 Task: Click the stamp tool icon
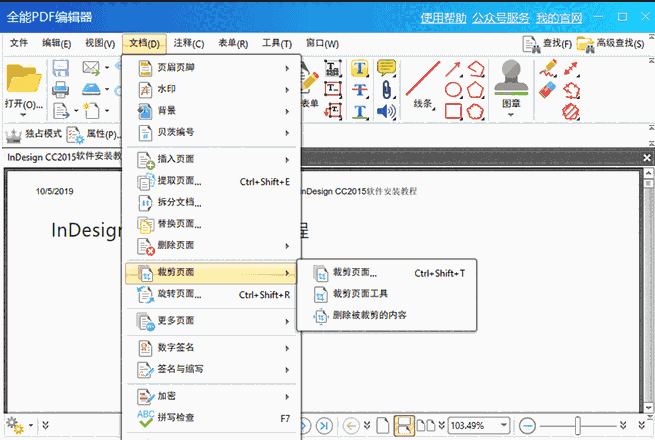click(511, 78)
